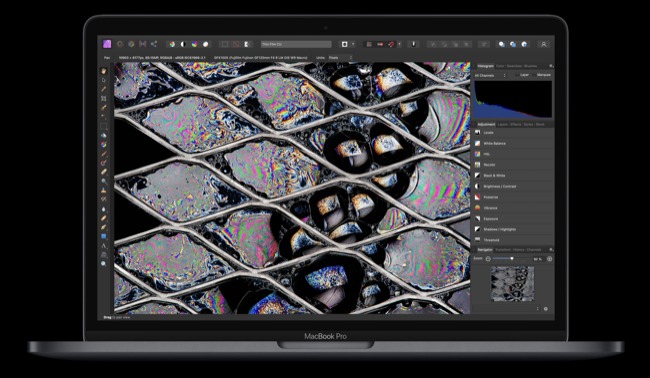Click the Navigator preview thumbnail
Image resolution: width=650 pixels, height=378 pixels.
(x=512, y=284)
